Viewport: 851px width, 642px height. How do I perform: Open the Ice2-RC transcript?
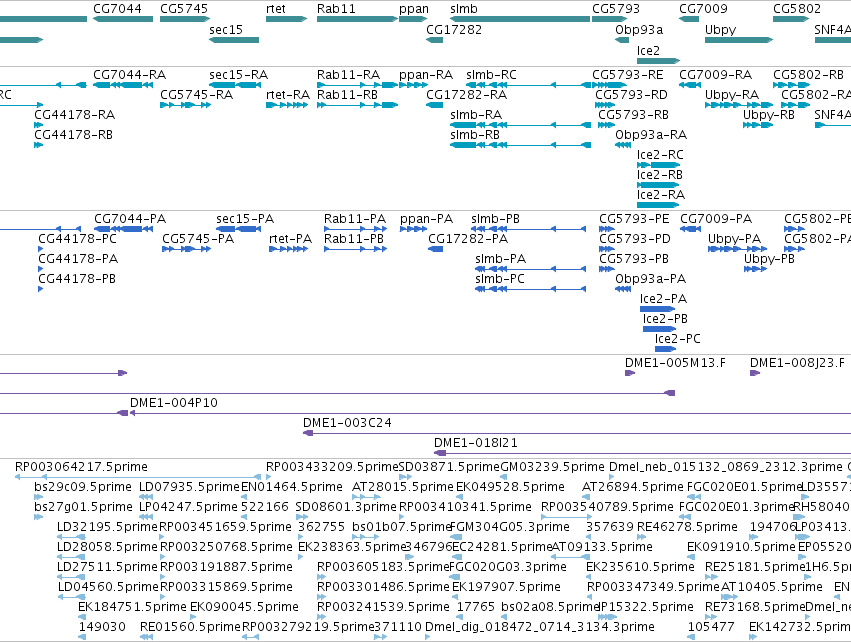(x=658, y=165)
